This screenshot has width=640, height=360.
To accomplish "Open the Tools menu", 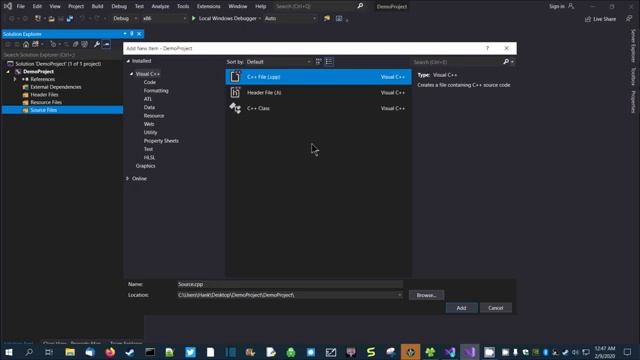I will (x=183, y=6).
